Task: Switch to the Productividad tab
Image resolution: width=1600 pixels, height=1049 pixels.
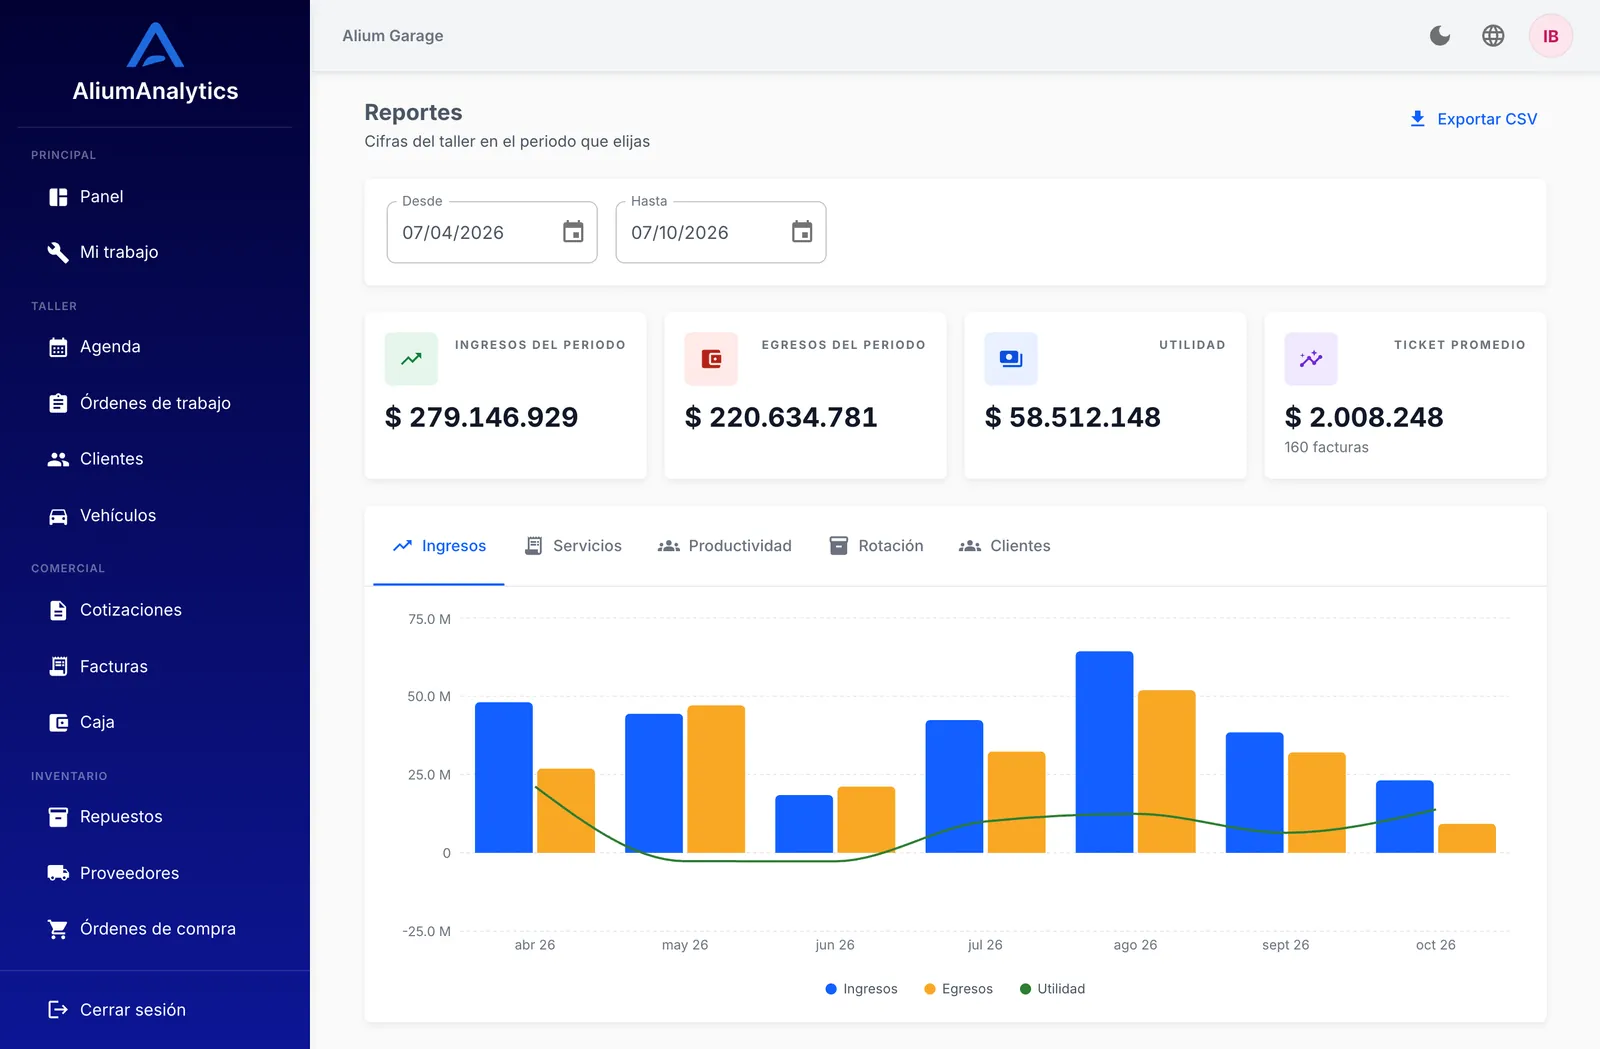Action: pyautogui.click(x=724, y=546)
